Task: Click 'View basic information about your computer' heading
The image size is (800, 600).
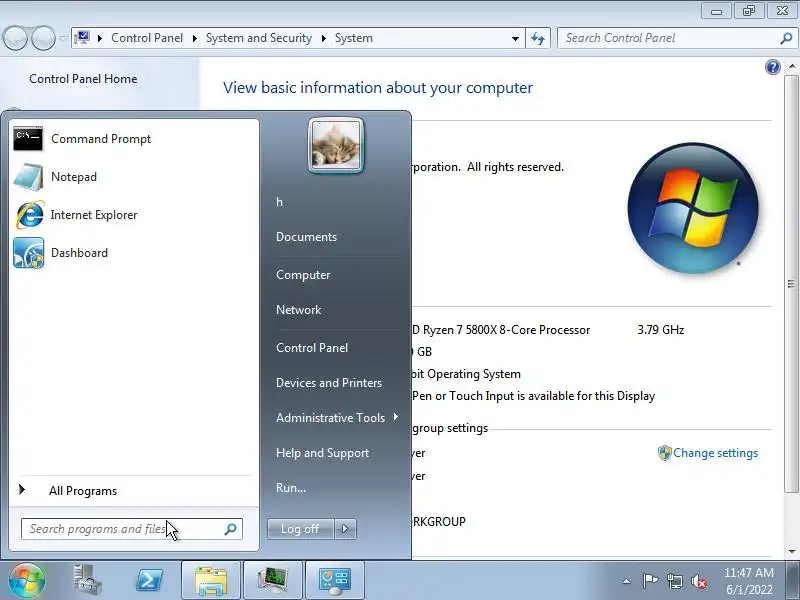Action: point(378,88)
